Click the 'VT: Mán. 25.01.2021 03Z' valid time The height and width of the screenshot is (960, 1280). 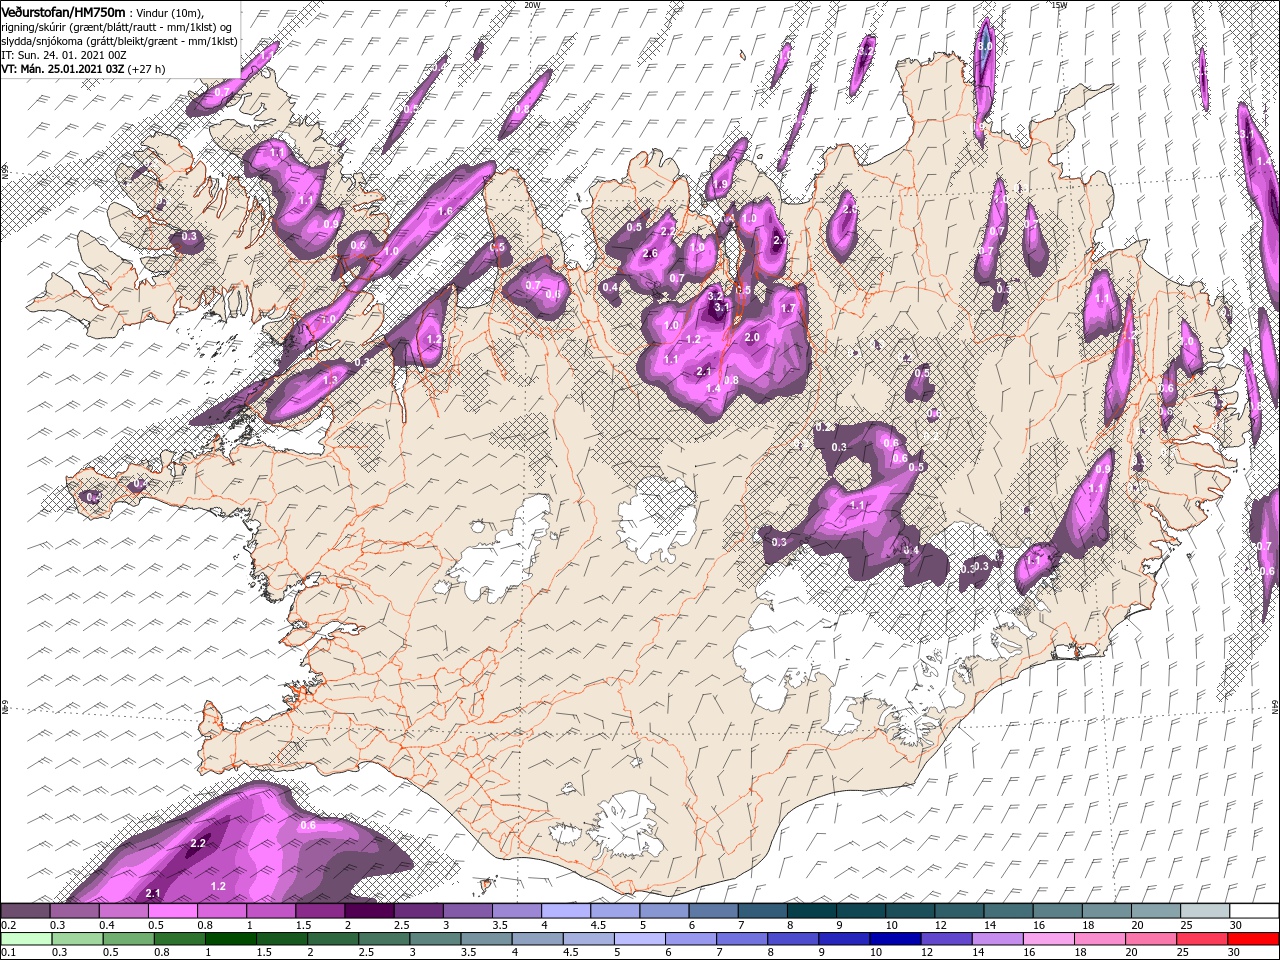tap(62, 69)
